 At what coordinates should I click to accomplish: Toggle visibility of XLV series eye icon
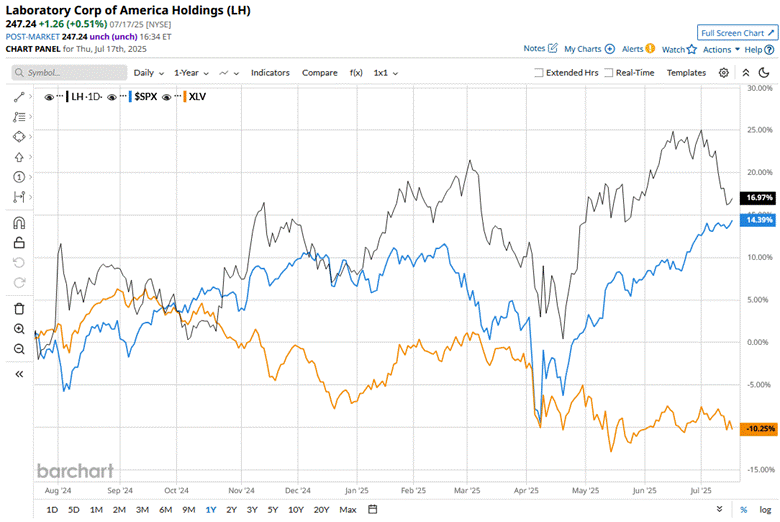166,97
